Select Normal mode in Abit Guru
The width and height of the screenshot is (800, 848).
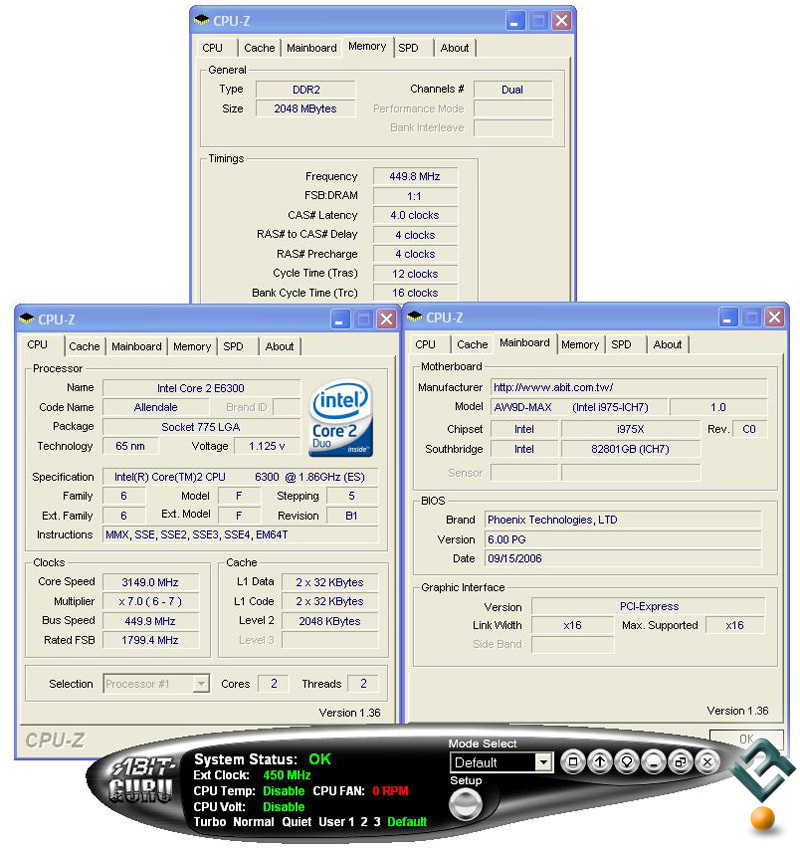tap(254, 822)
